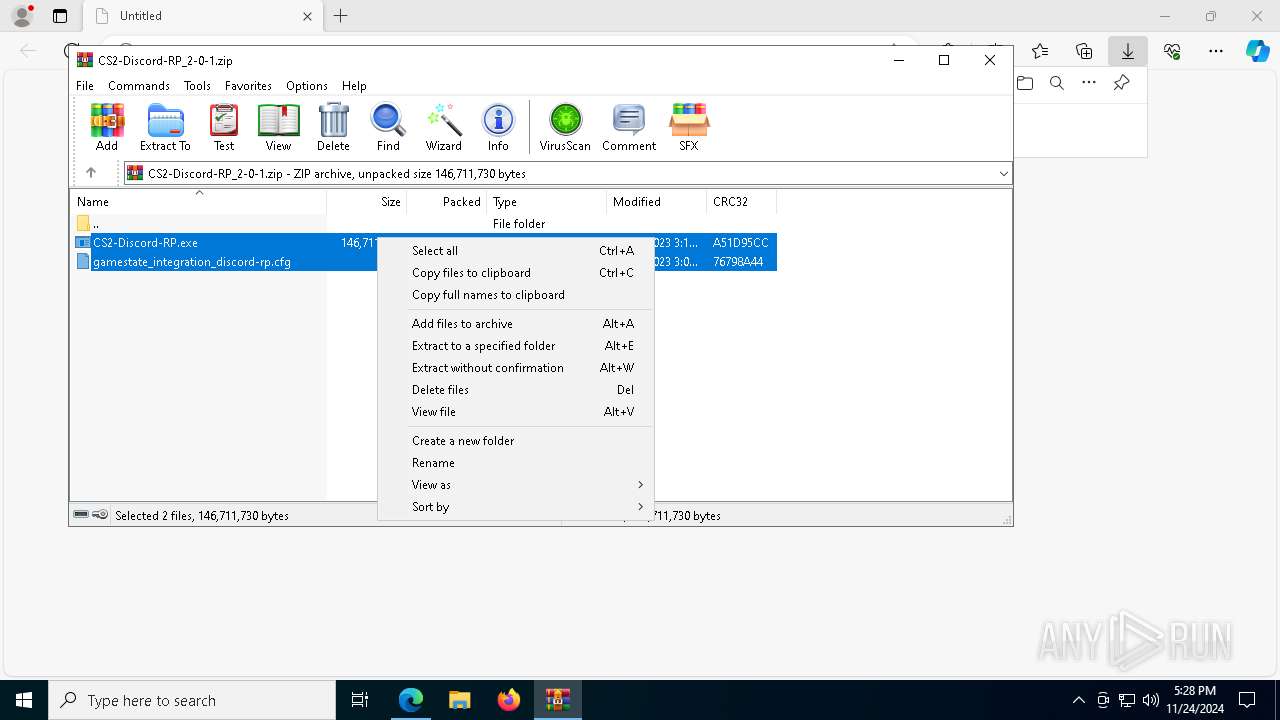The width and height of the screenshot is (1280, 720).
Task: Sort by CRC32 column header
Action: coord(741,201)
